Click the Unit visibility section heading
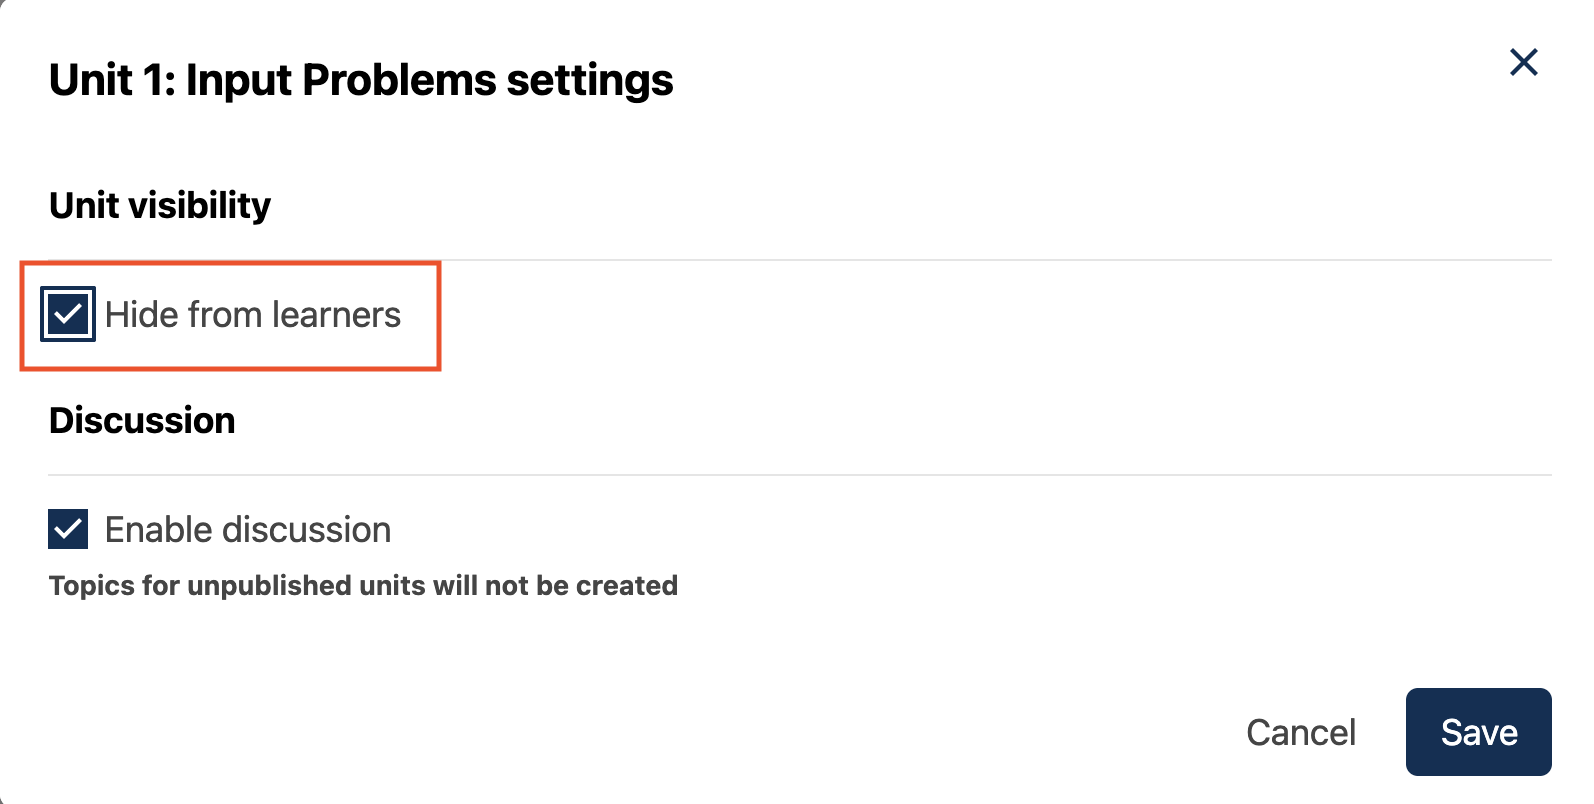The width and height of the screenshot is (1594, 804). 160,205
